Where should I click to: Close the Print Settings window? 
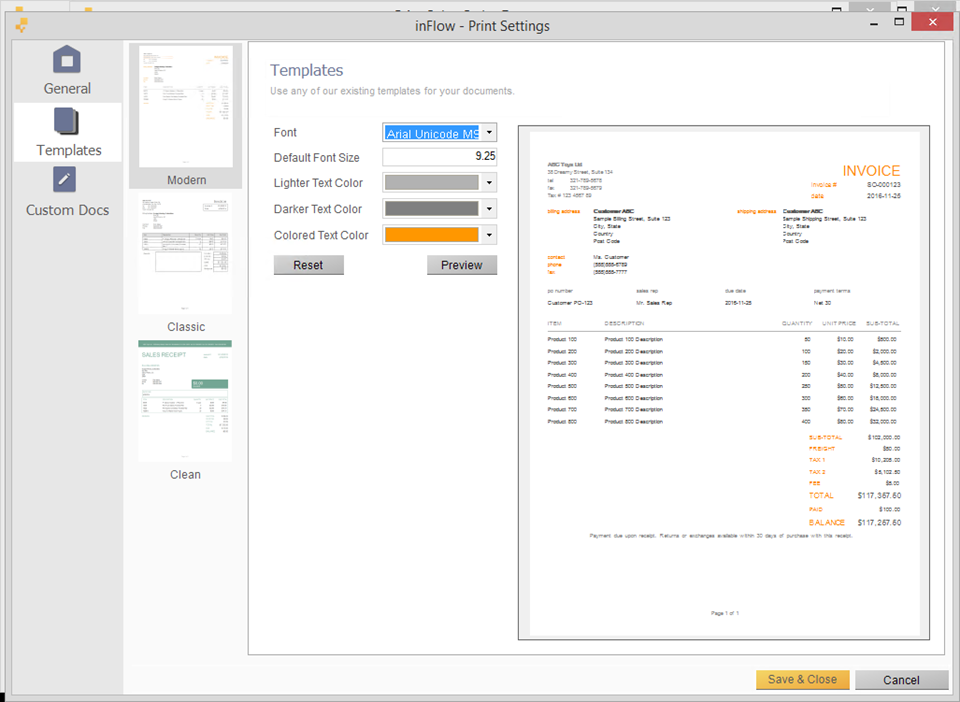point(932,22)
